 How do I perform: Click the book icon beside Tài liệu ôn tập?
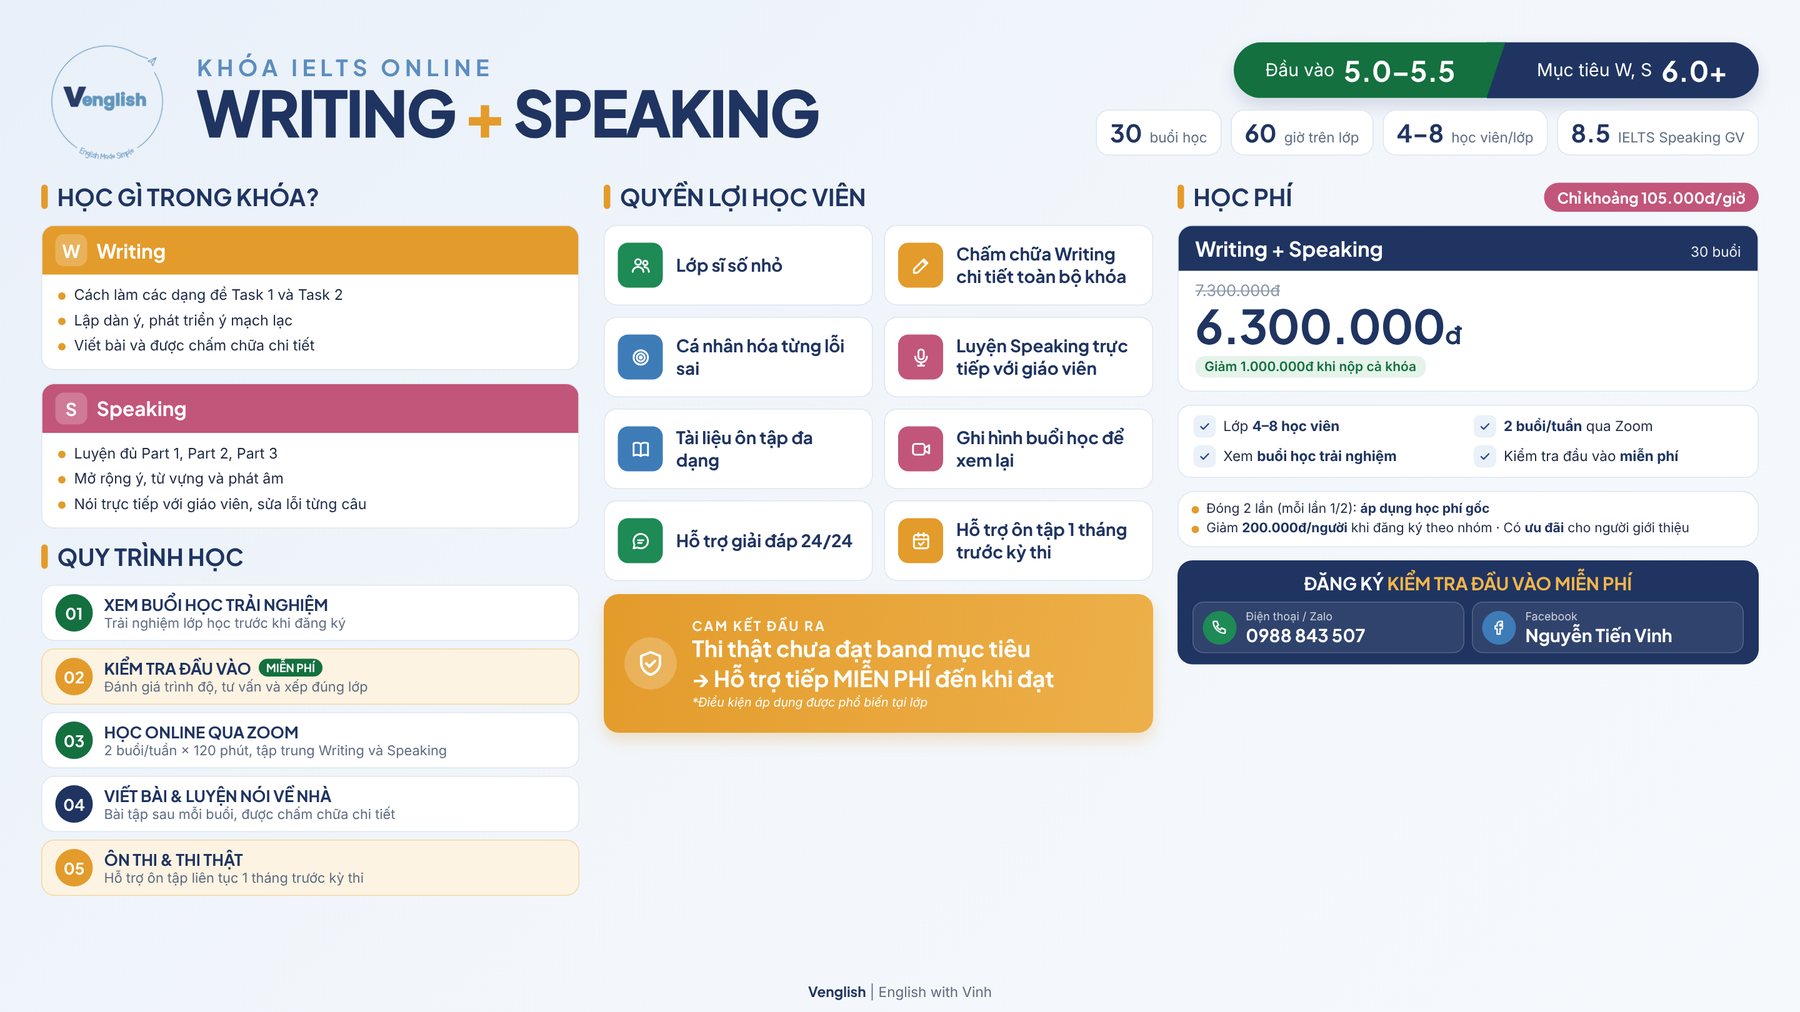pyautogui.click(x=640, y=449)
